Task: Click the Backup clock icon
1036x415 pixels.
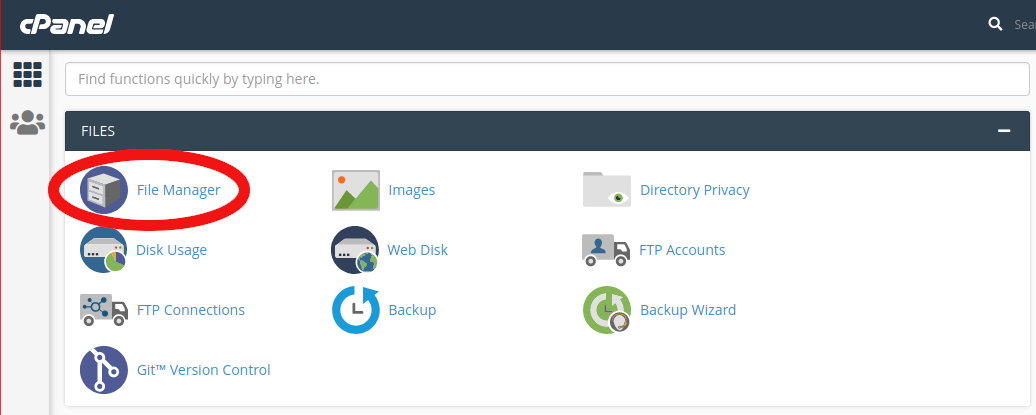Action: tap(355, 310)
